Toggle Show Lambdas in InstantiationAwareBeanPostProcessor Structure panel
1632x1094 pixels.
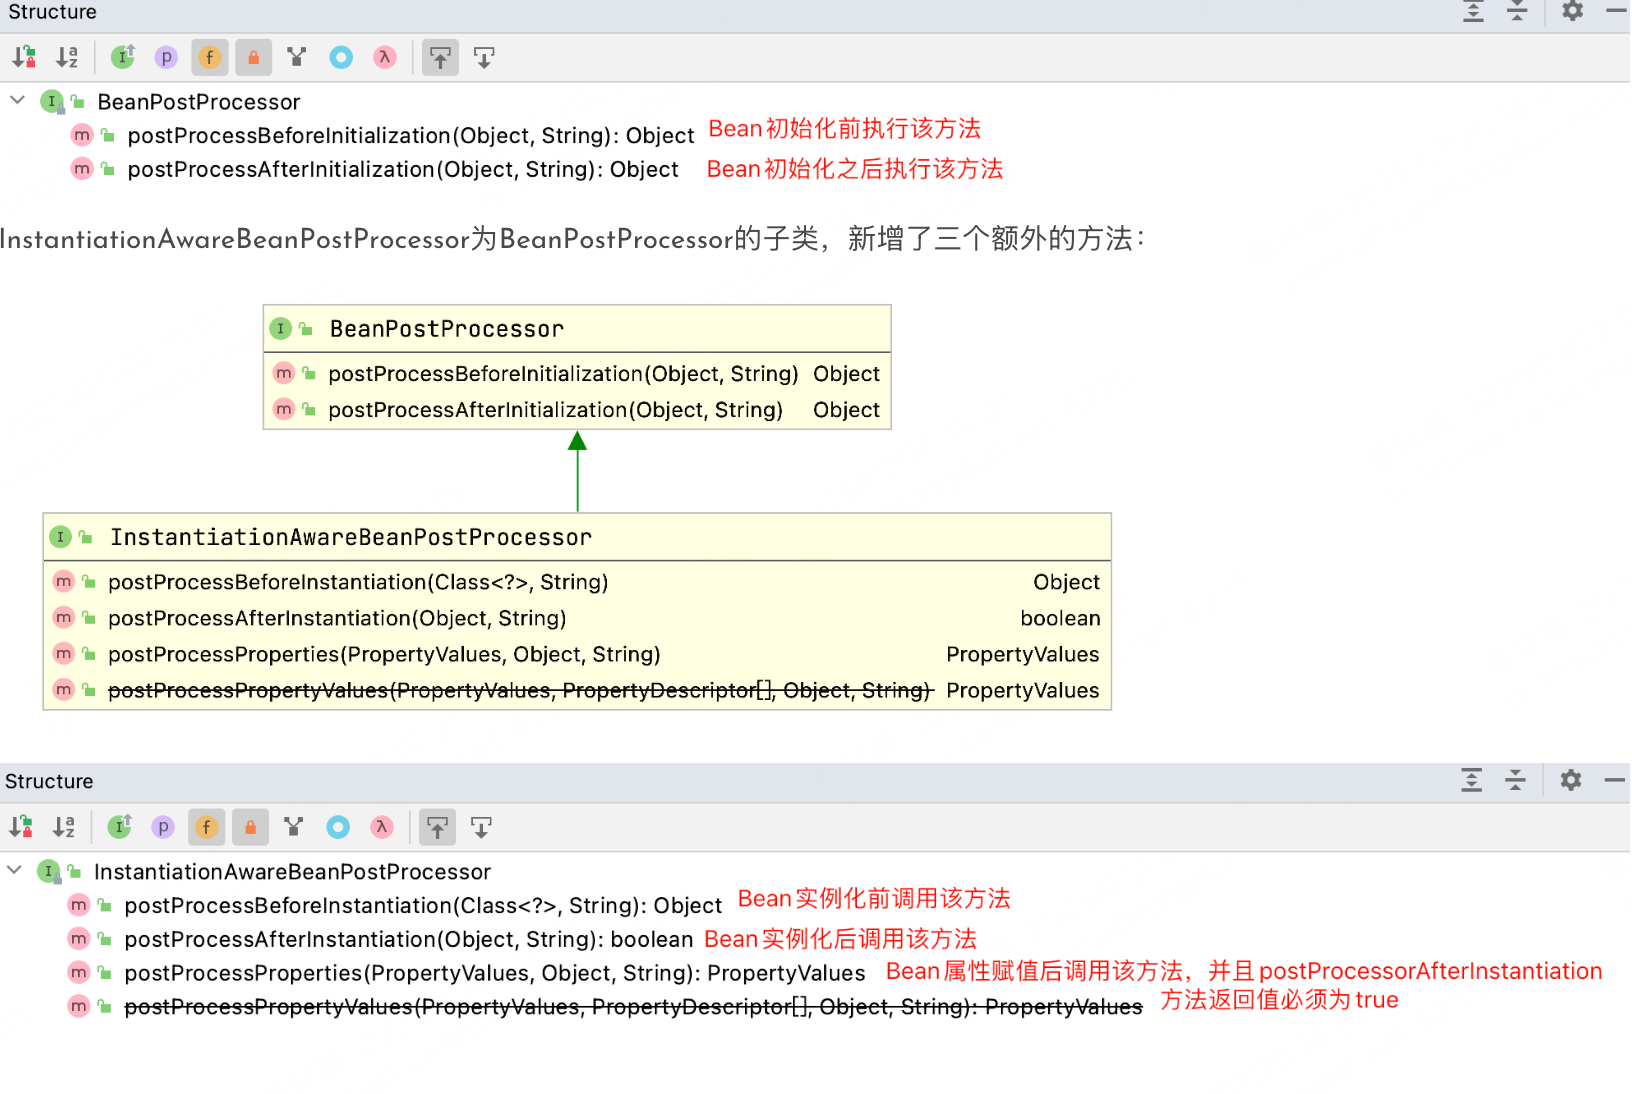tap(382, 827)
